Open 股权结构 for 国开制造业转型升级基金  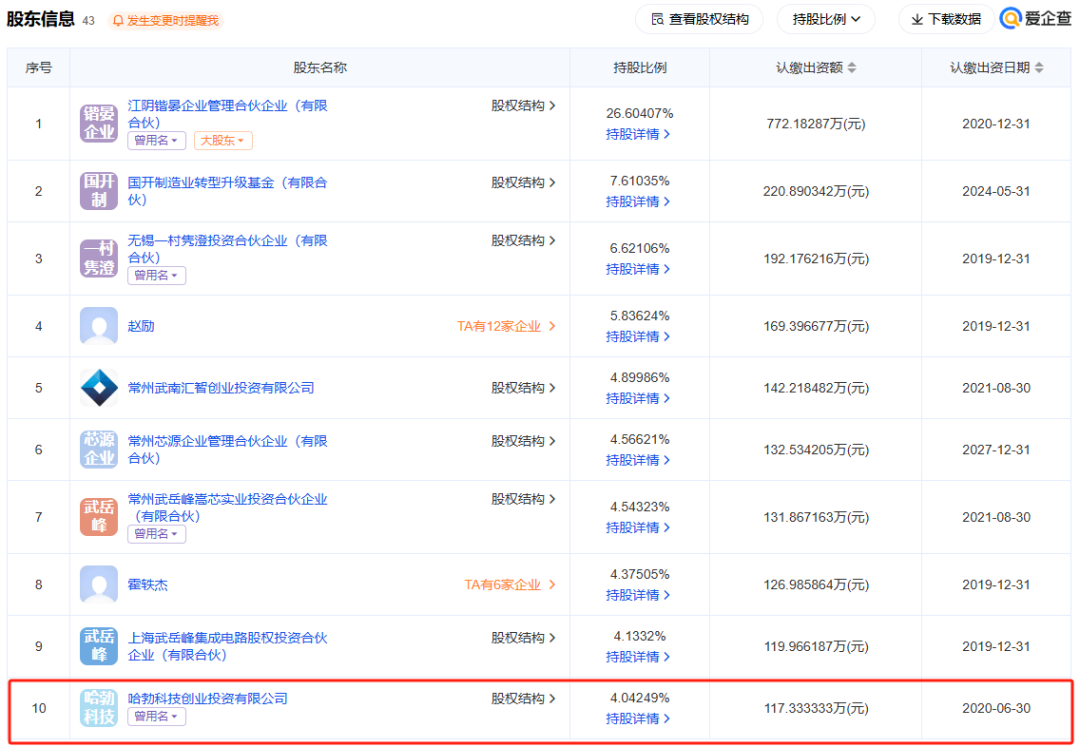pyautogui.click(x=523, y=182)
